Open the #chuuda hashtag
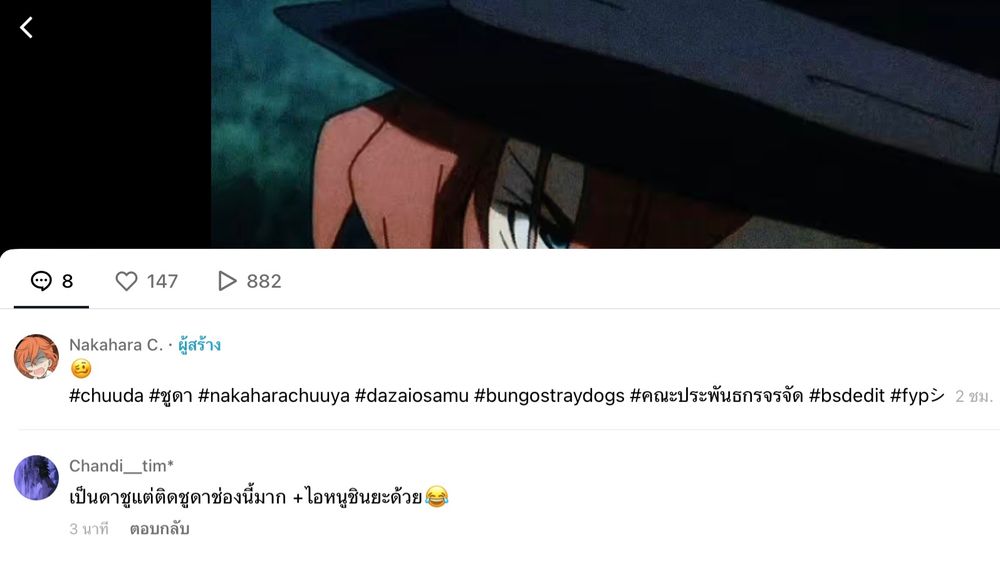1000x561 pixels. [107, 396]
